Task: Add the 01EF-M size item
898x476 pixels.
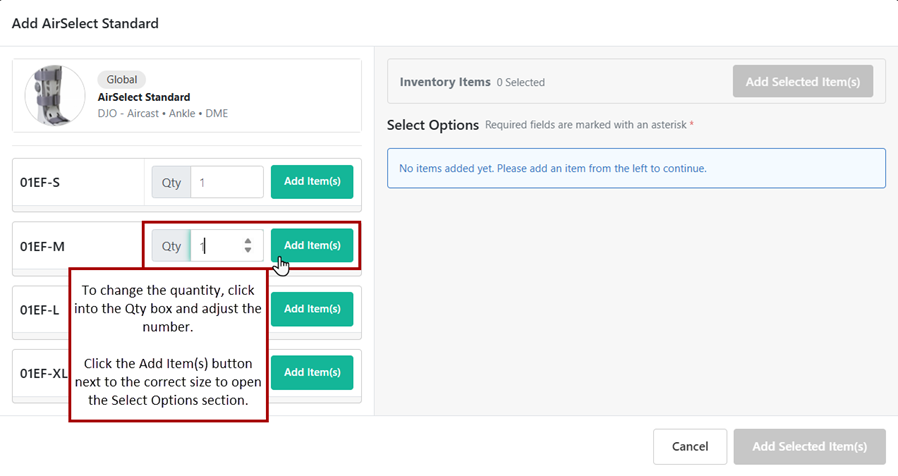Action: click(312, 246)
